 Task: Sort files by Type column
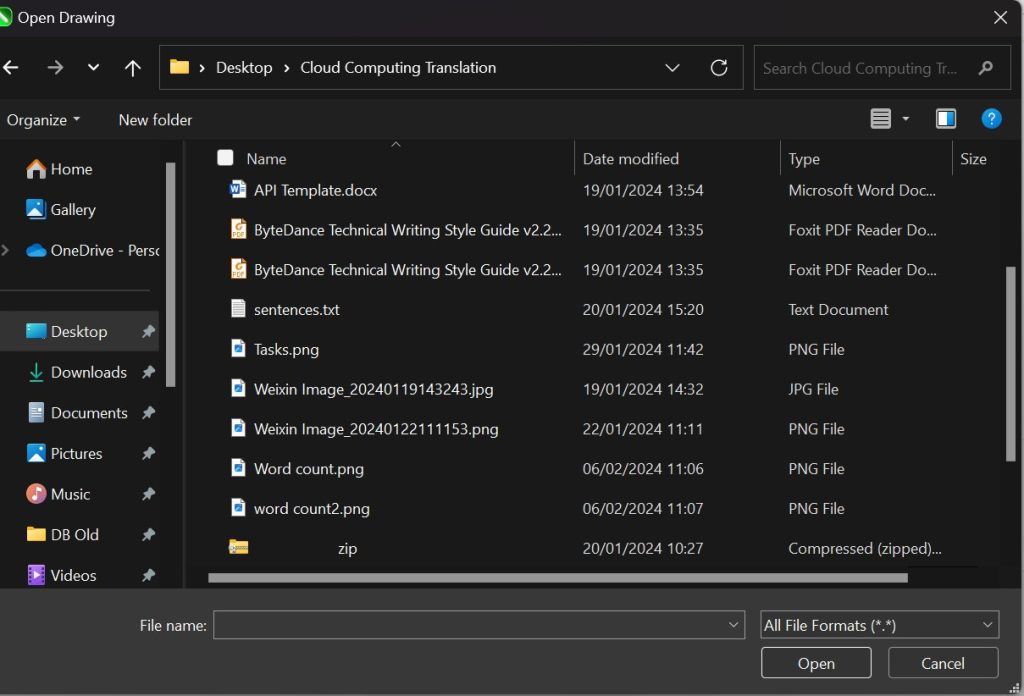(x=804, y=159)
